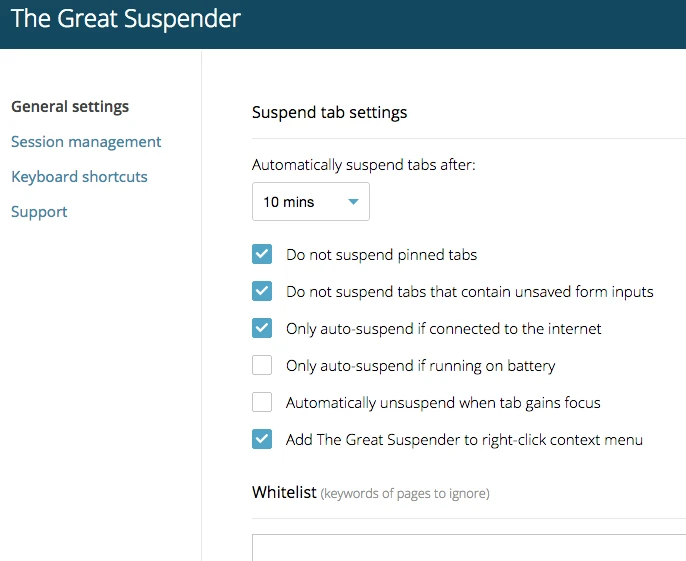Screen dimensions: 686x561
Task: Click "The Great Suspender" header title
Action: [x=126, y=20]
